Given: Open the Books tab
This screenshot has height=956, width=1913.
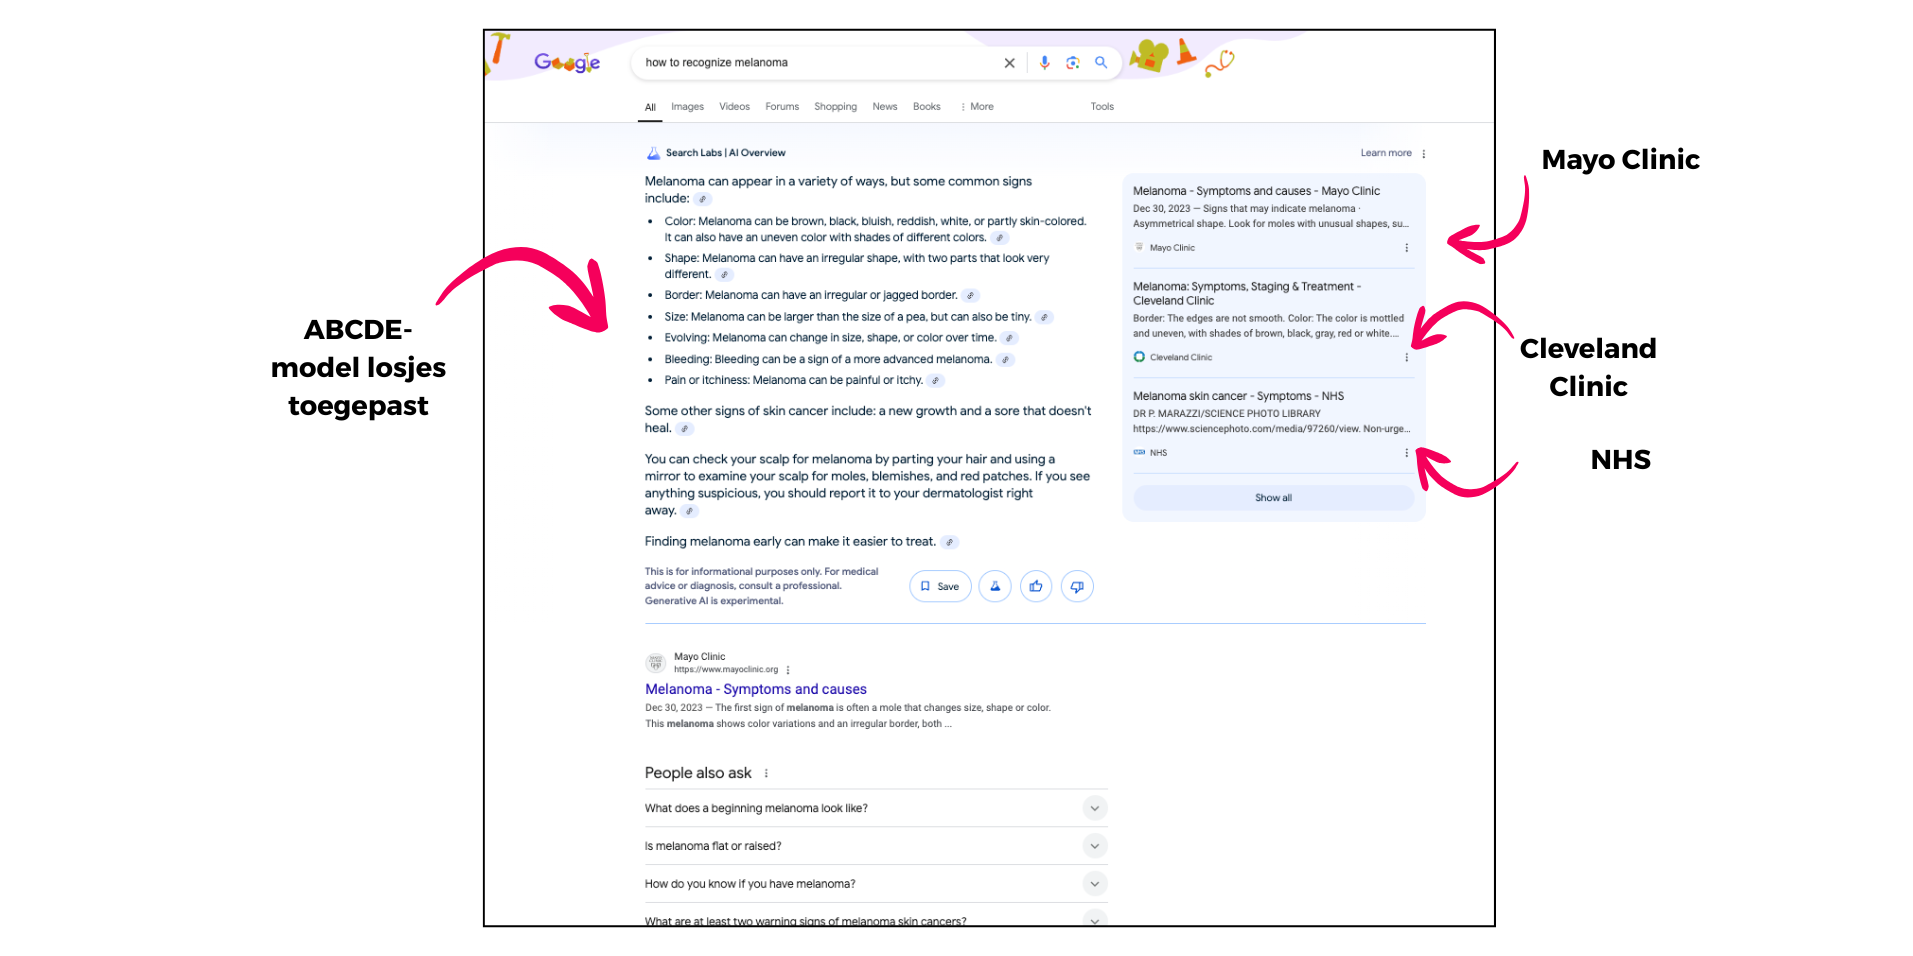Looking at the screenshot, I should [x=926, y=107].
